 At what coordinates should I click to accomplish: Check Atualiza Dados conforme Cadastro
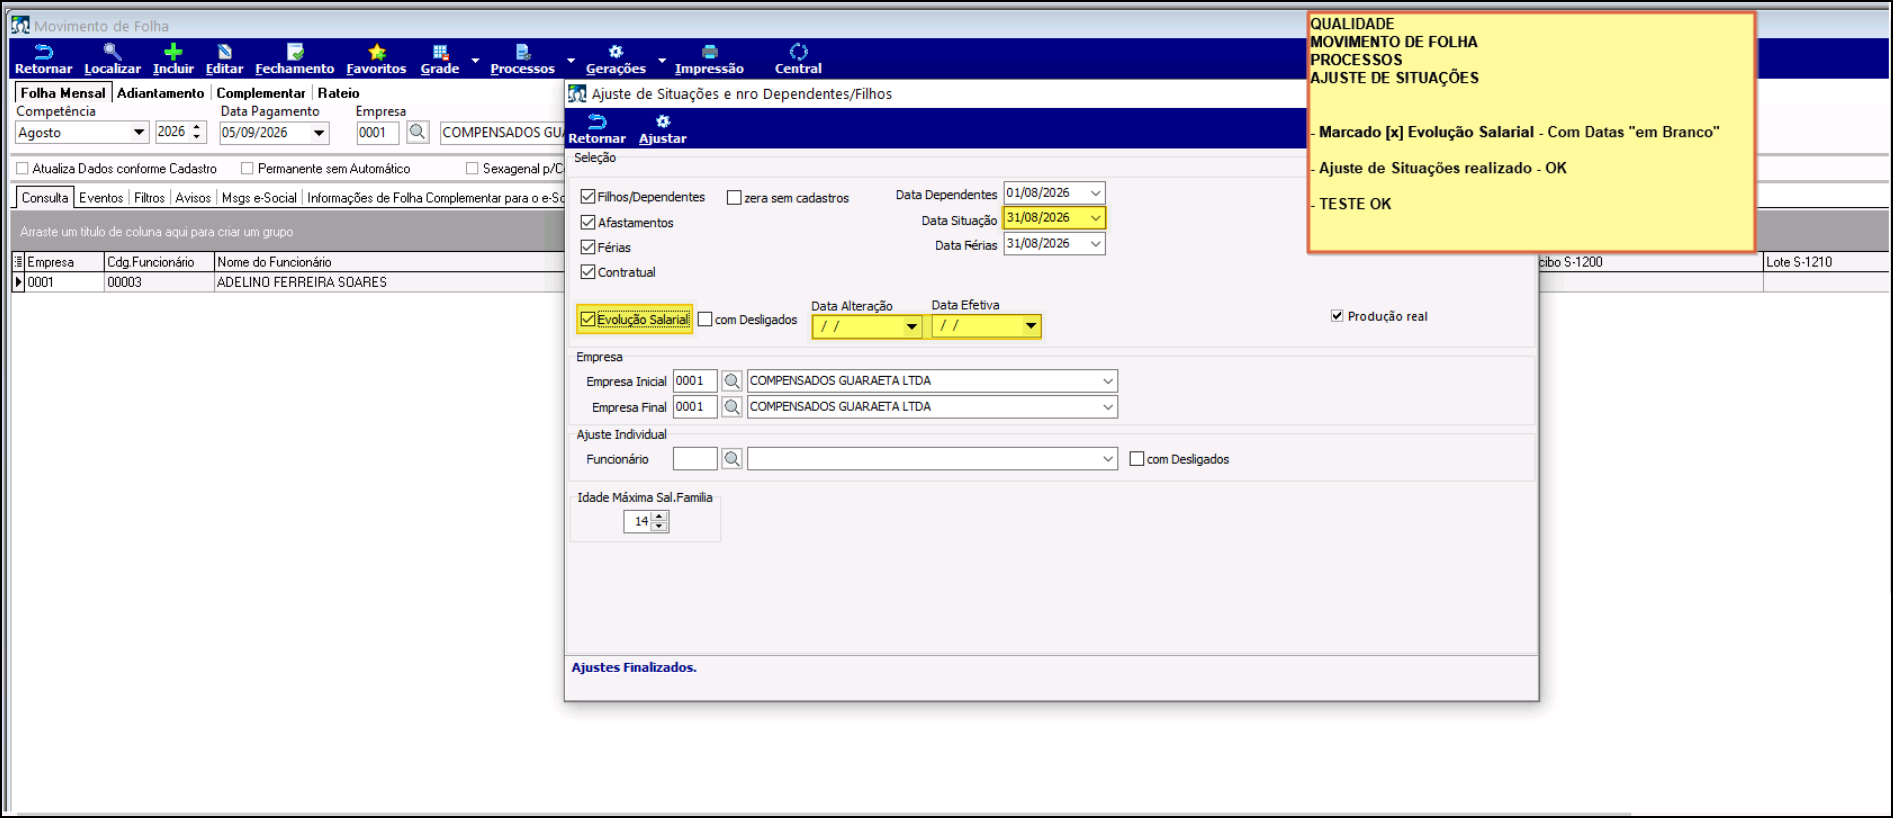[x=22, y=169]
